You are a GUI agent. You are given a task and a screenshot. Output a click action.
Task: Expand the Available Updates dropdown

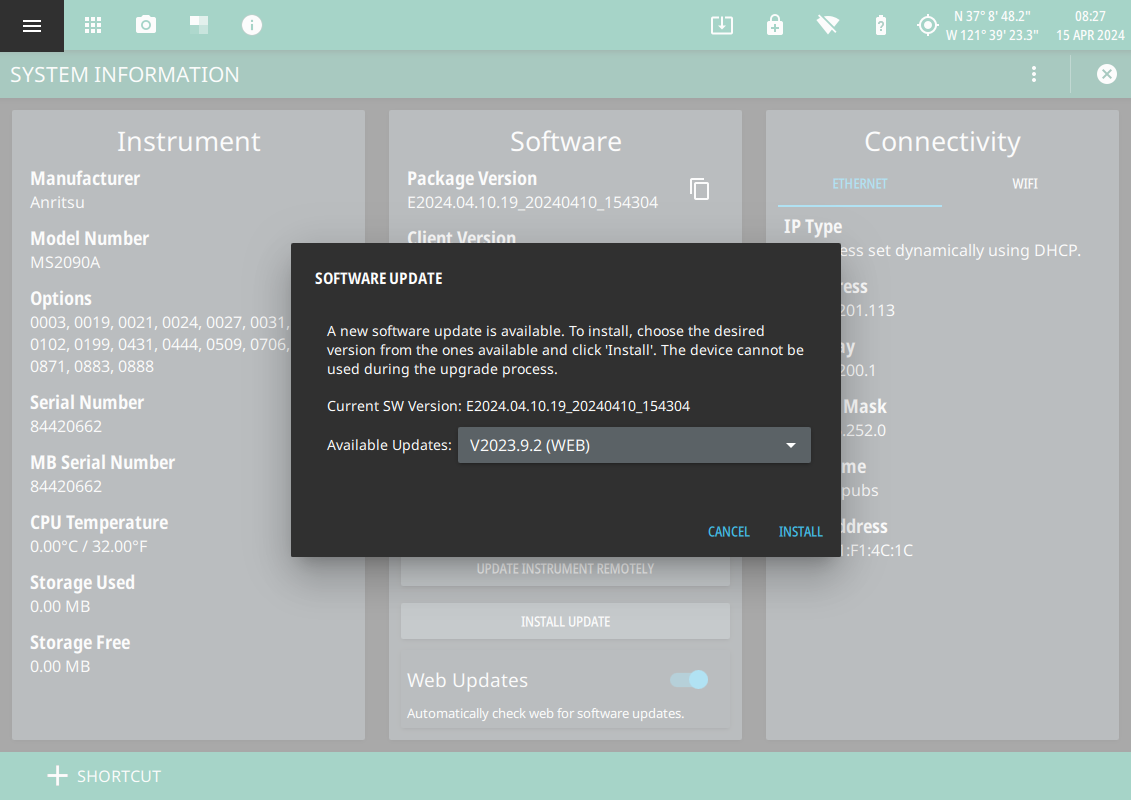(x=633, y=445)
